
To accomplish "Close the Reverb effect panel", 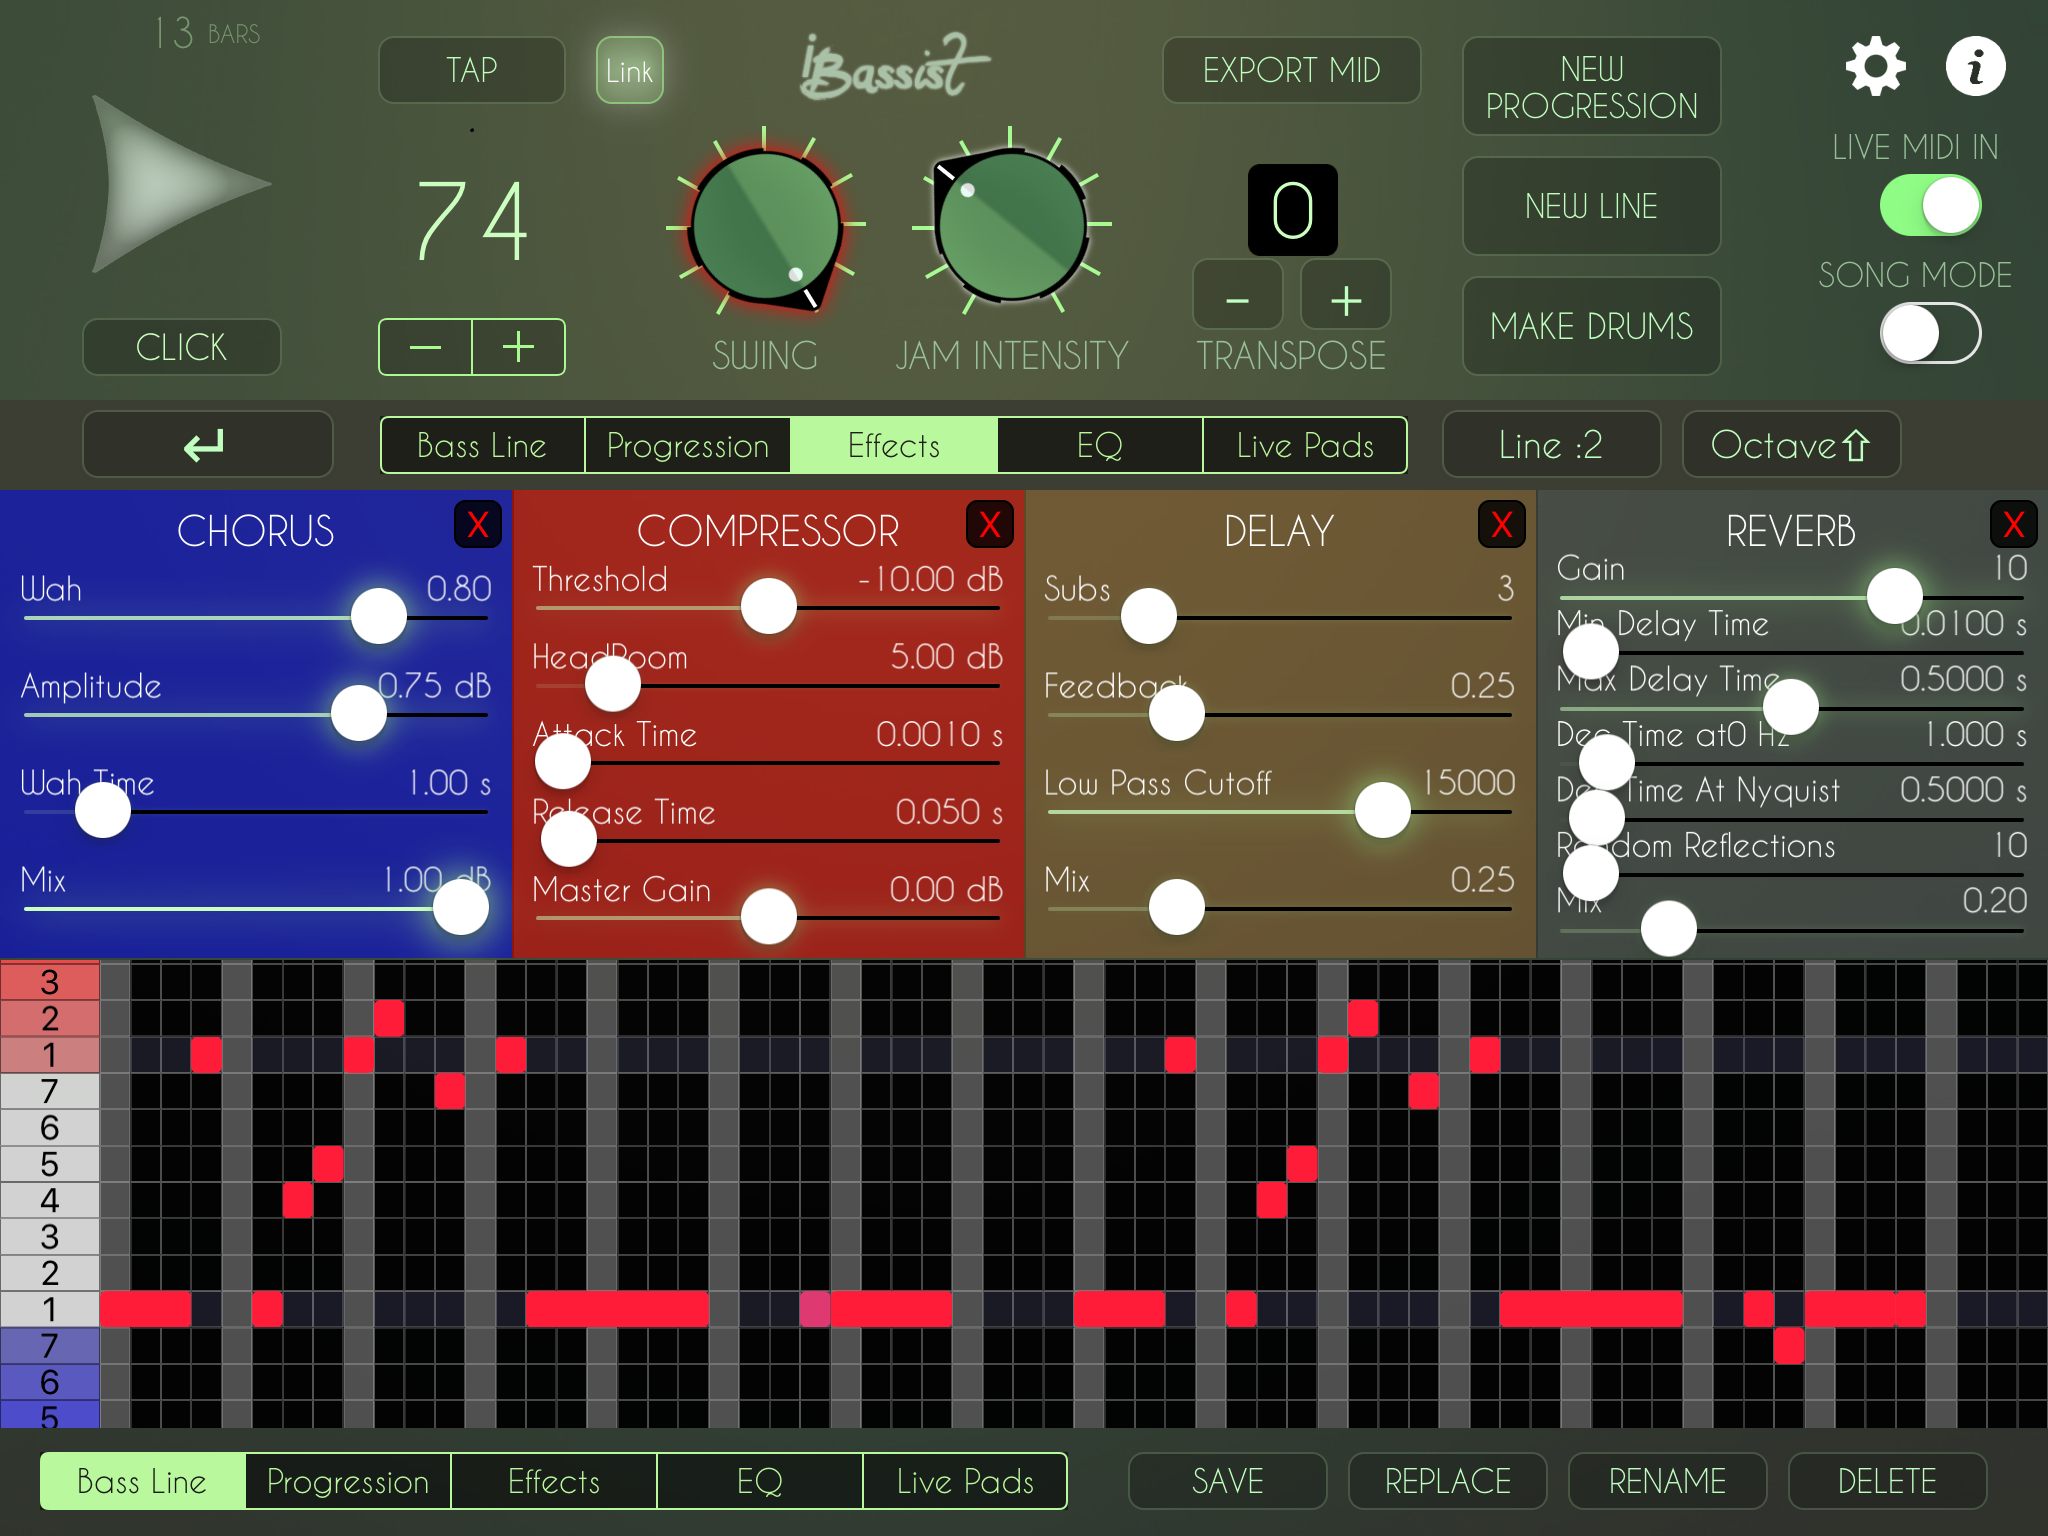I will click(x=2013, y=525).
